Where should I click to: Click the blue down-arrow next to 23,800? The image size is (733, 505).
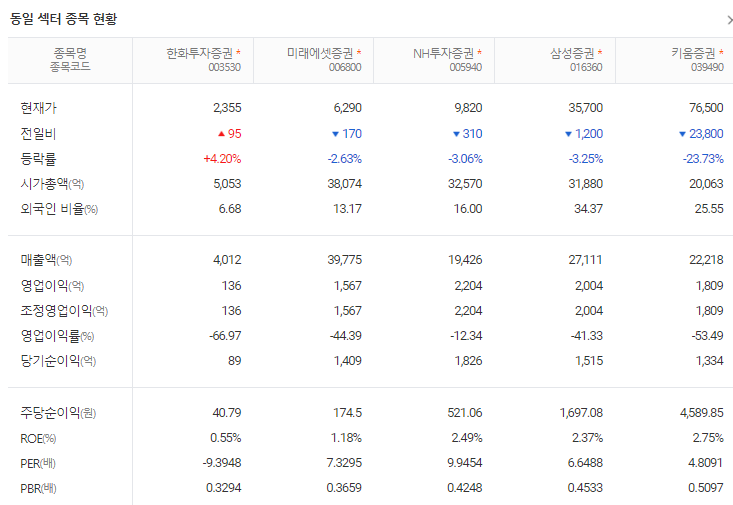coord(683,134)
